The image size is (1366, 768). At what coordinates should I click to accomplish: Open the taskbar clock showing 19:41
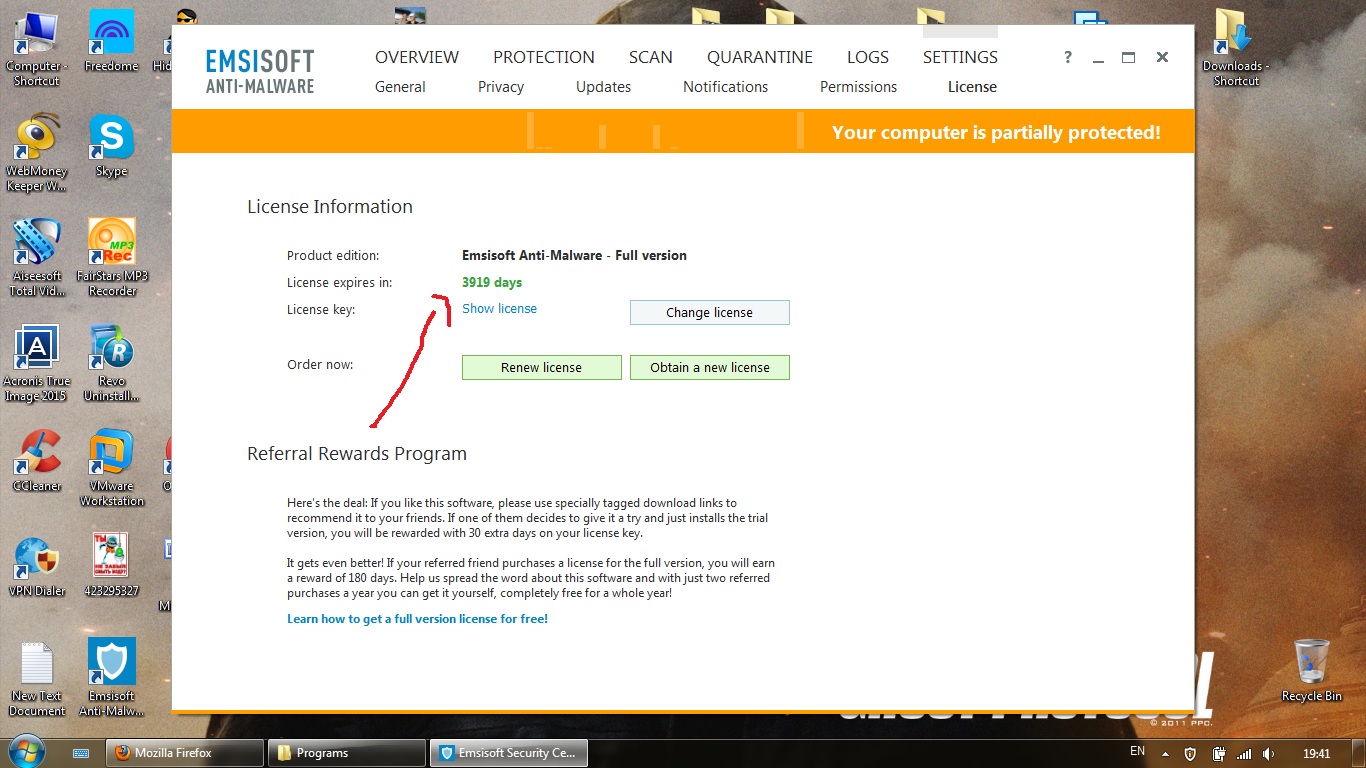click(x=1317, y=753)
